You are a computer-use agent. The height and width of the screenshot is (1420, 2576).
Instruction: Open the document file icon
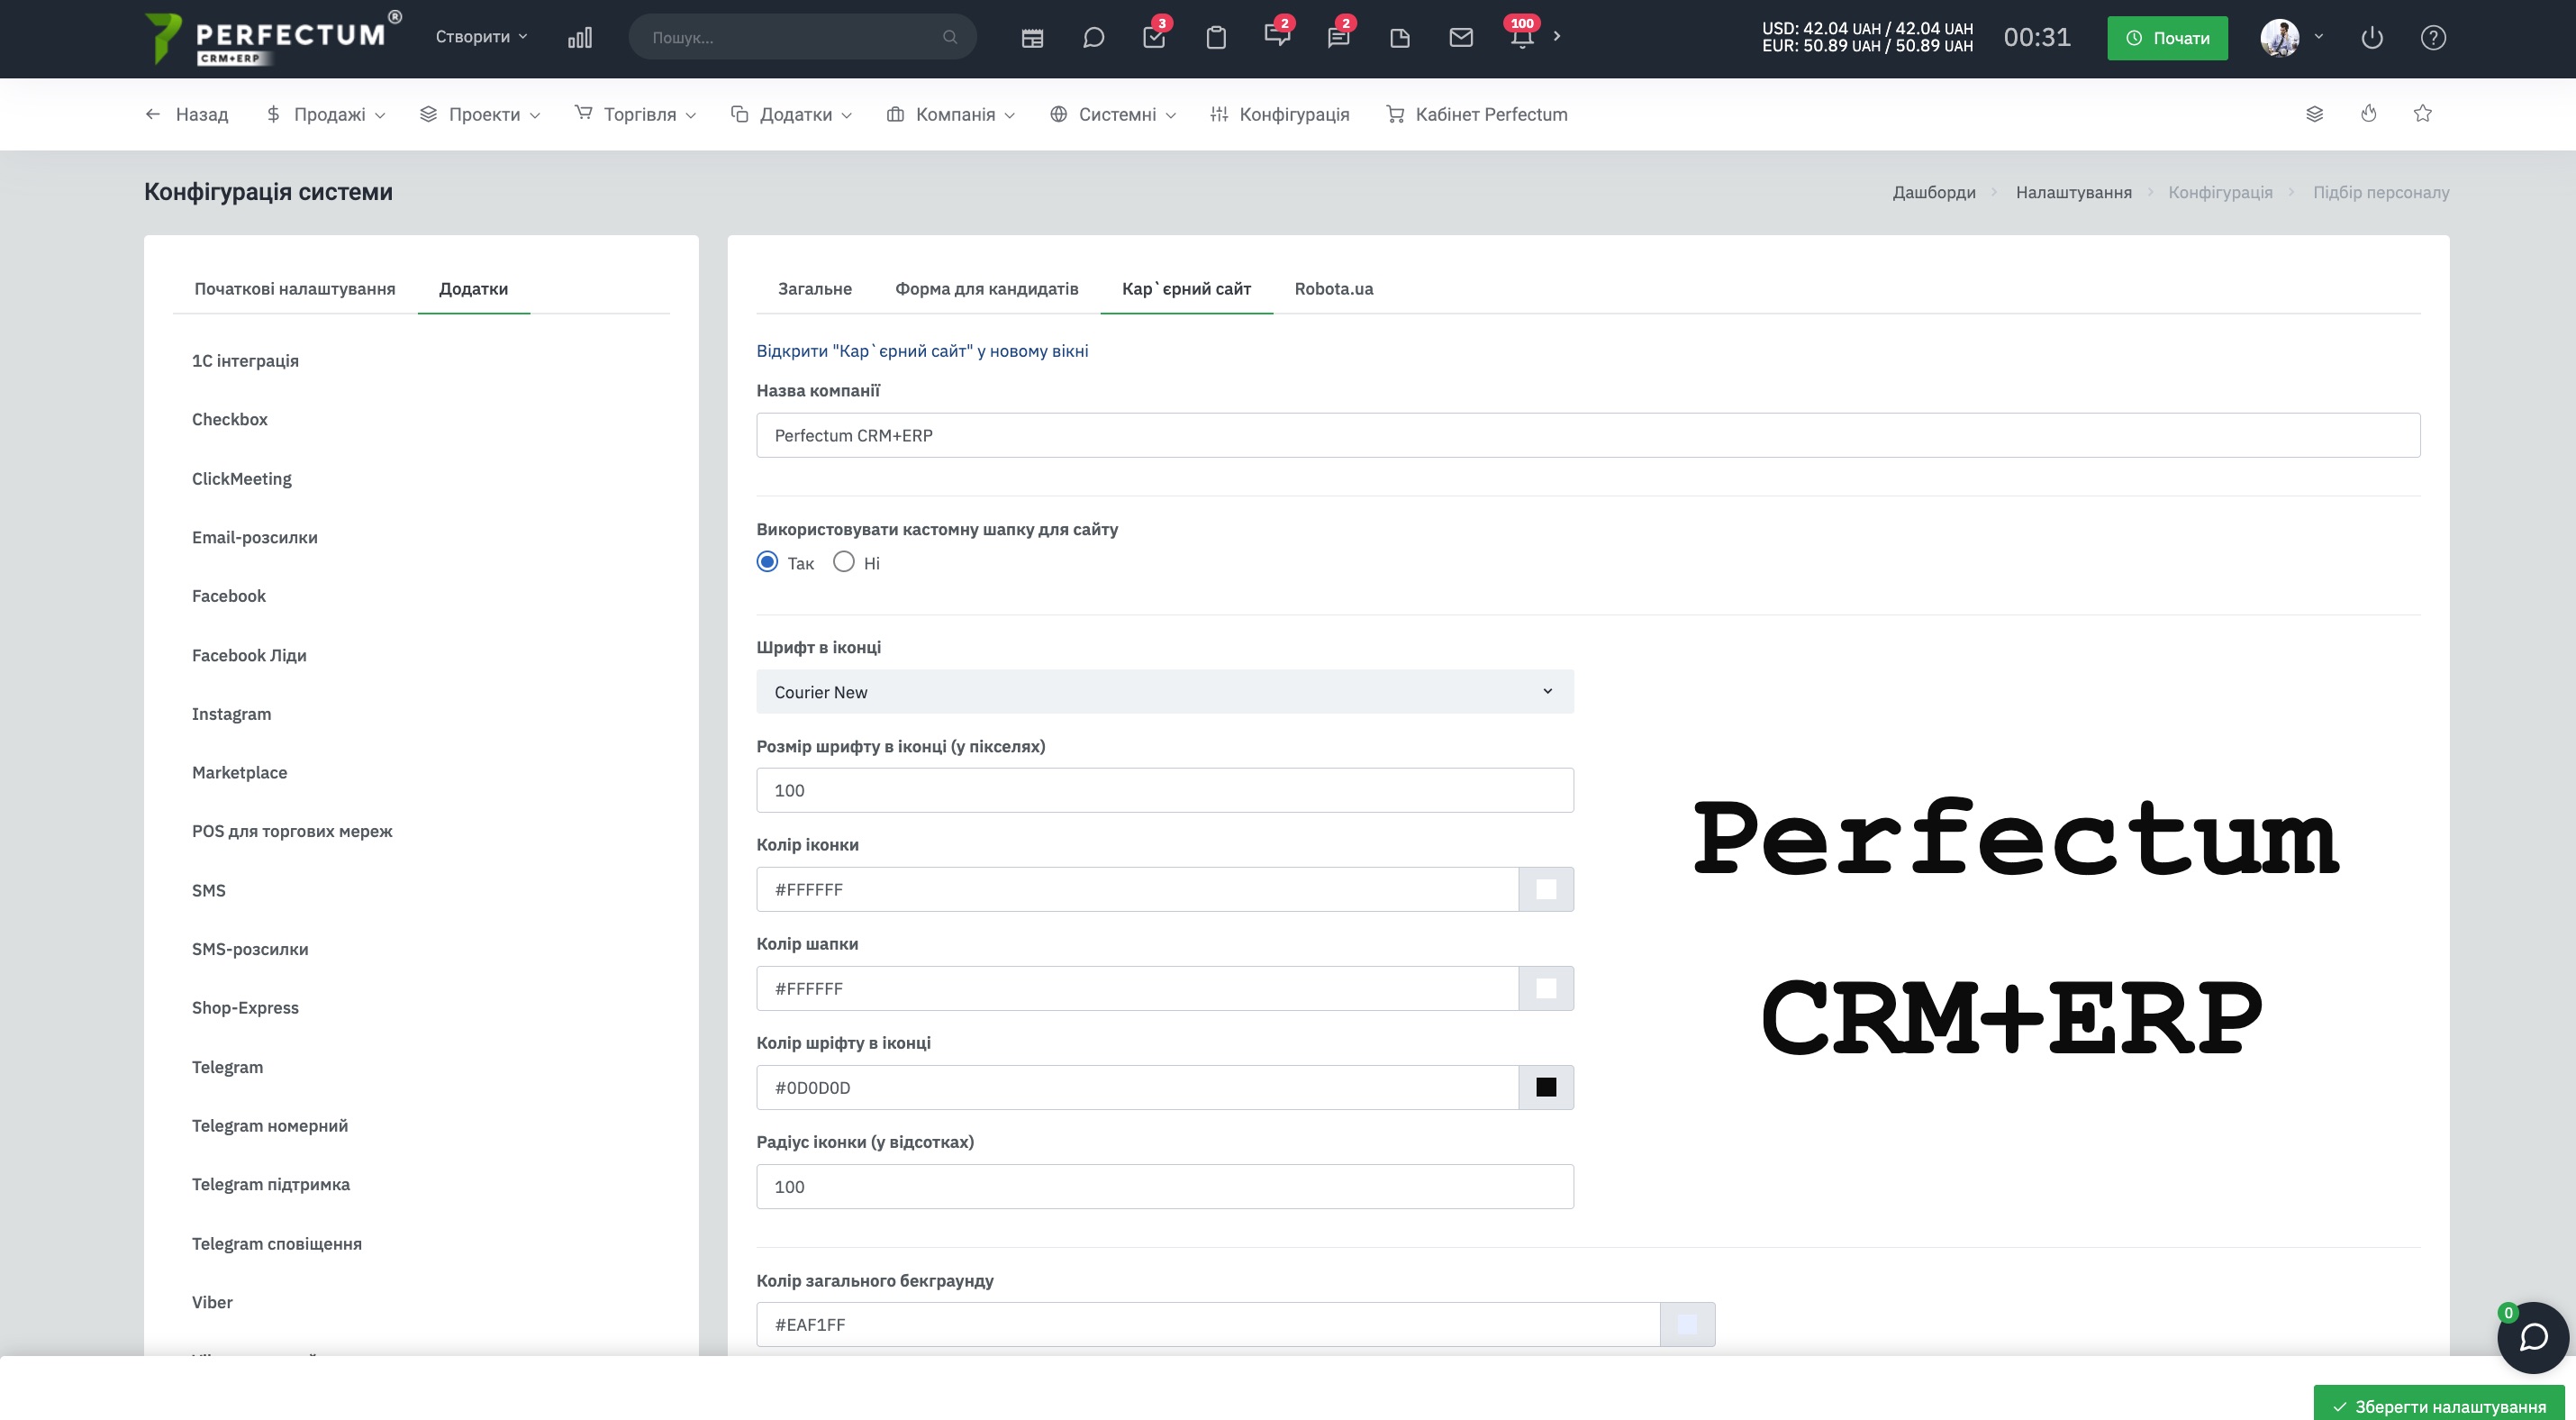[1400, 38]
